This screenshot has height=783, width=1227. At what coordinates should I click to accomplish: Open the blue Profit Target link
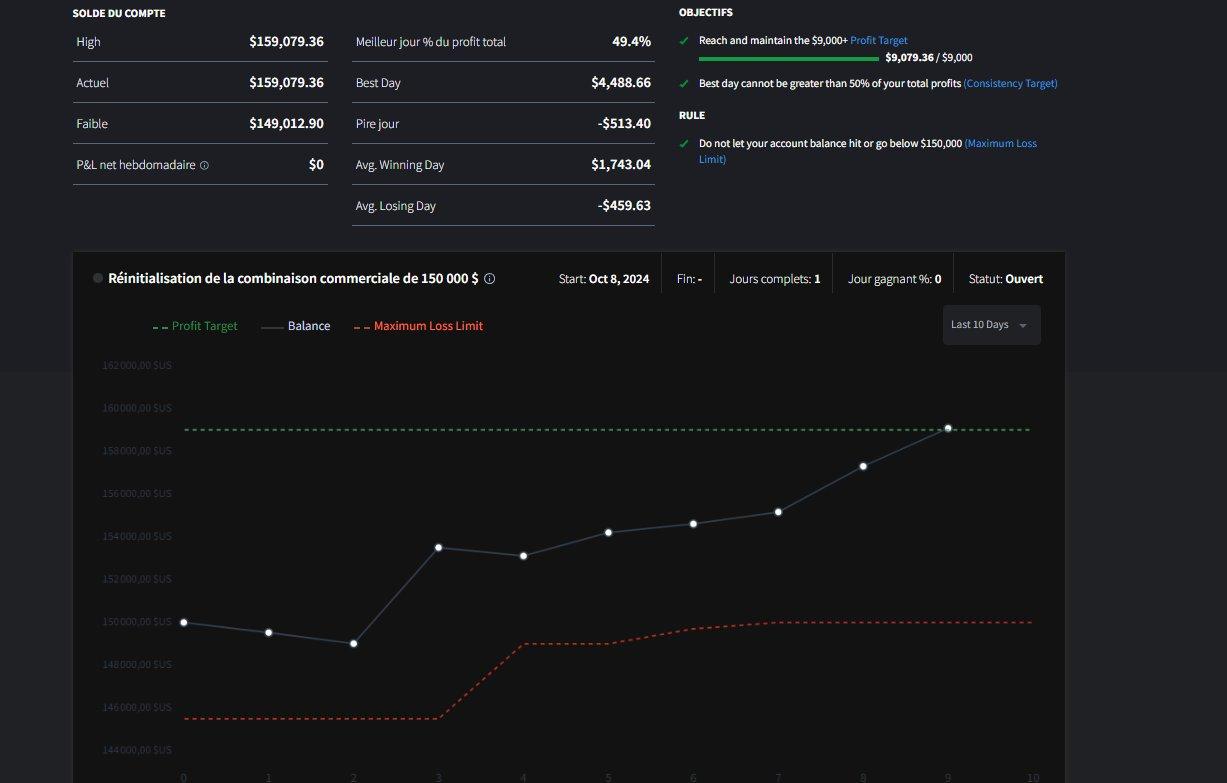point(879,41)
